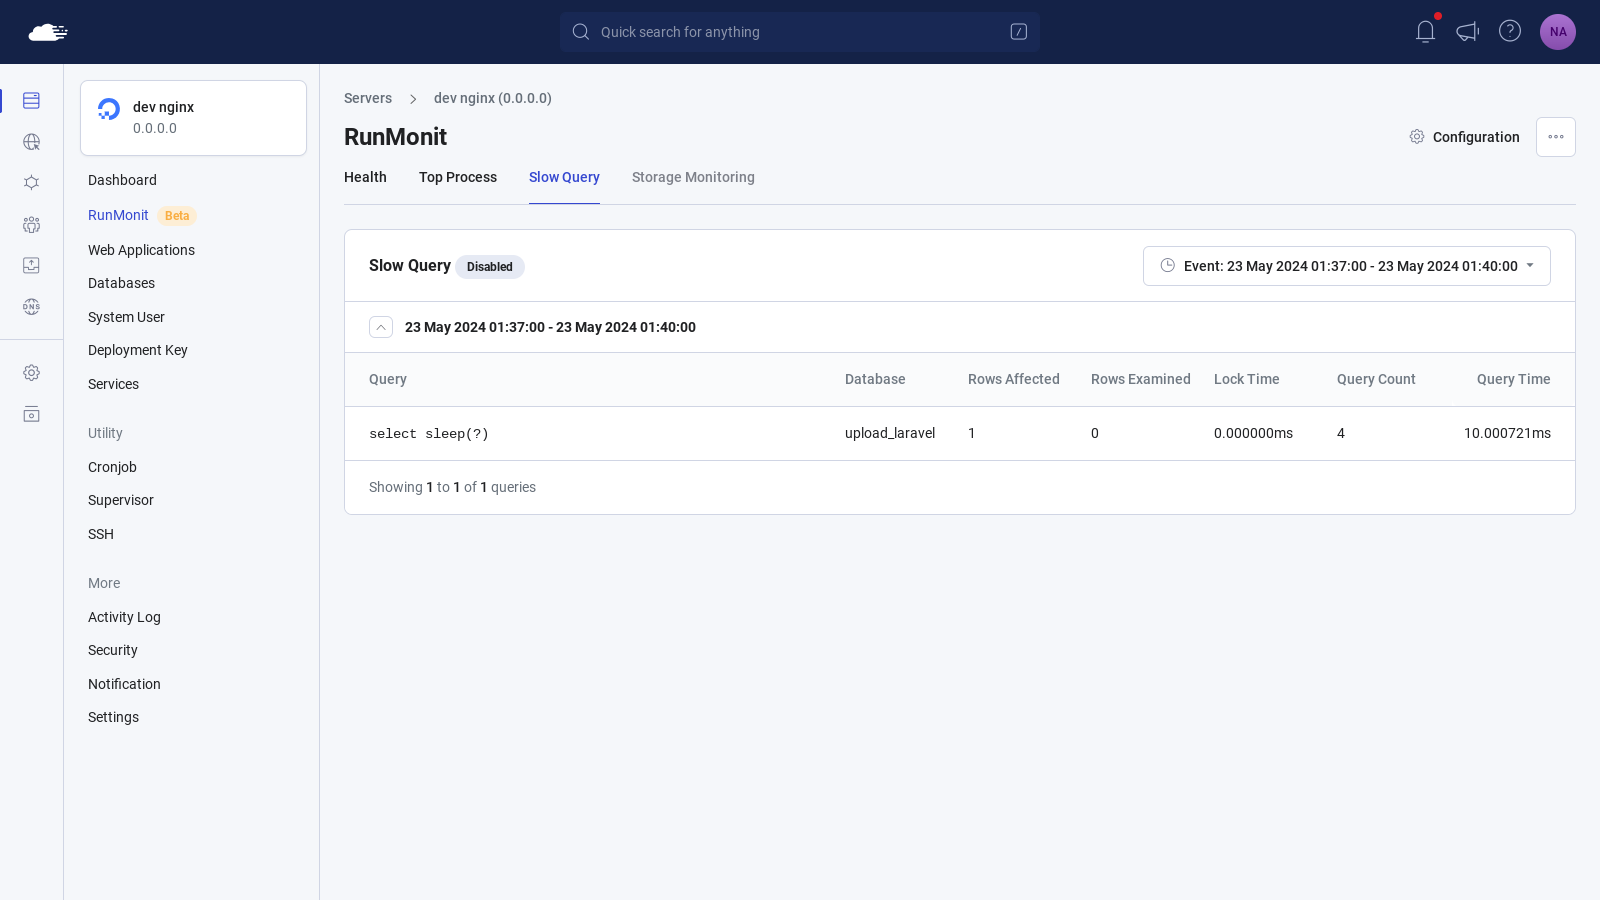Expand the Event date range dropdown
The height and width of the screenshot is (900, 1600).
pyautogui.click(x=1347, y=266)
